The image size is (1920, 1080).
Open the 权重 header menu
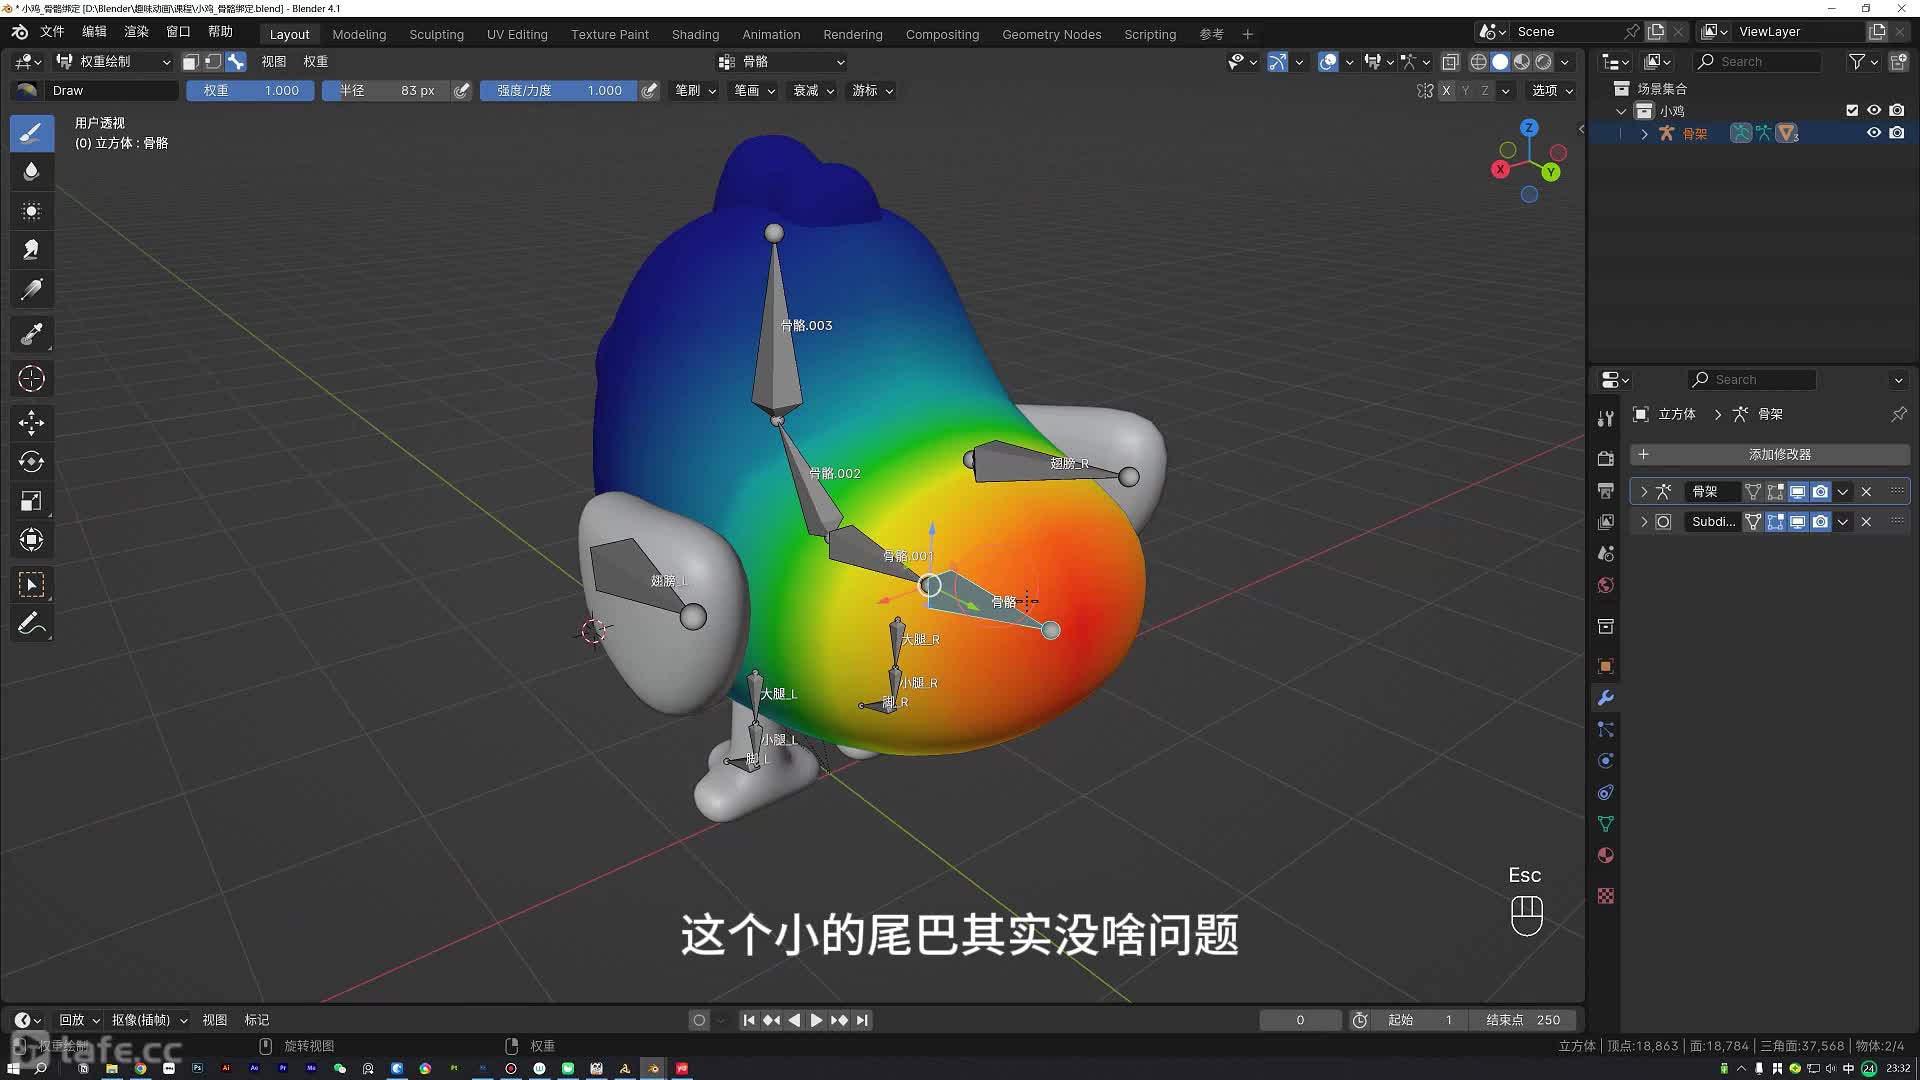tap(316, 62)
